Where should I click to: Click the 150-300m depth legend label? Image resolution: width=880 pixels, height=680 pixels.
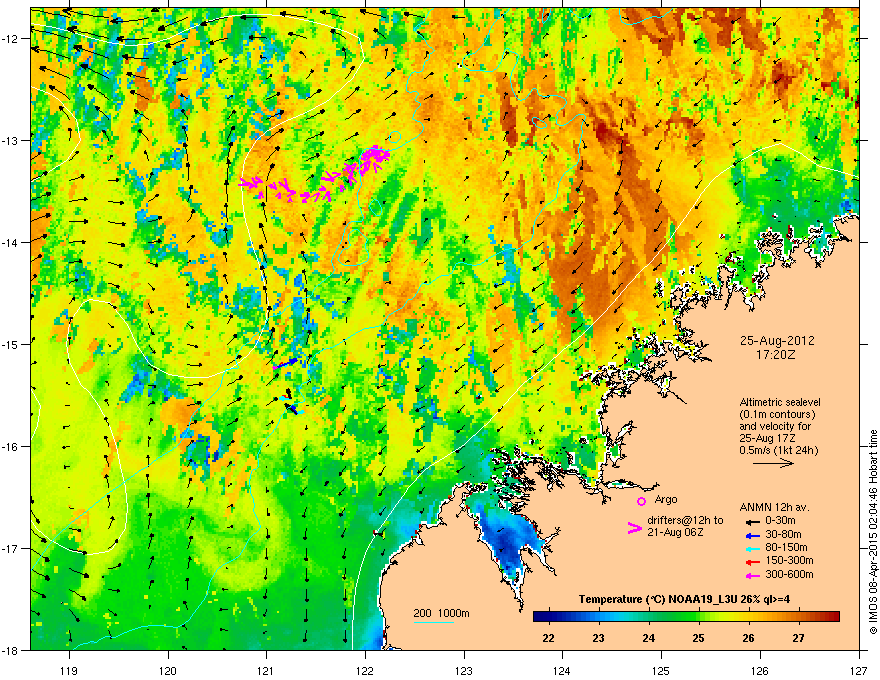point(789,561)
